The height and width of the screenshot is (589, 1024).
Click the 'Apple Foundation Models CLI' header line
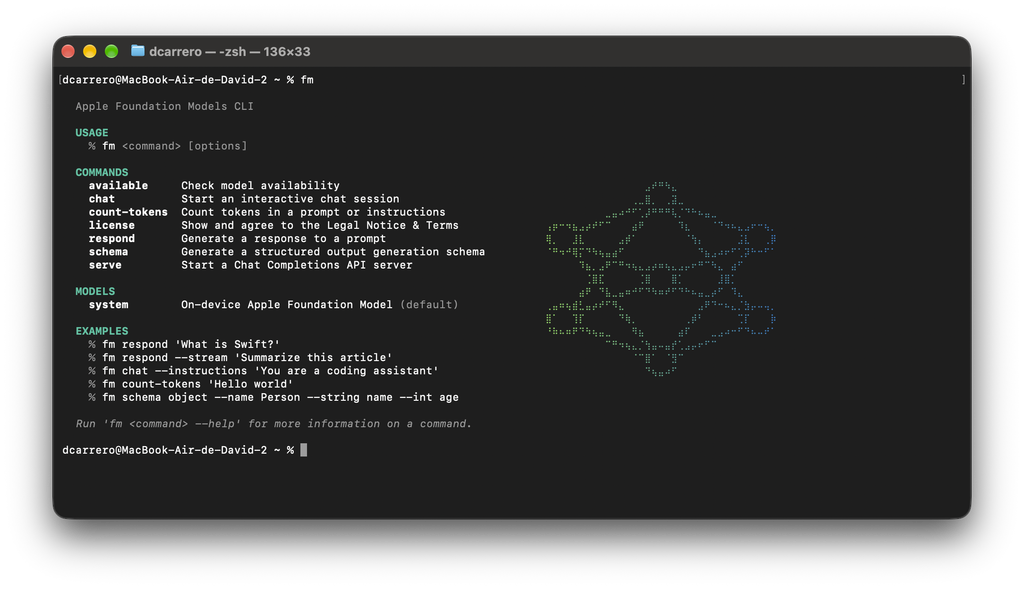click(165, 106)
